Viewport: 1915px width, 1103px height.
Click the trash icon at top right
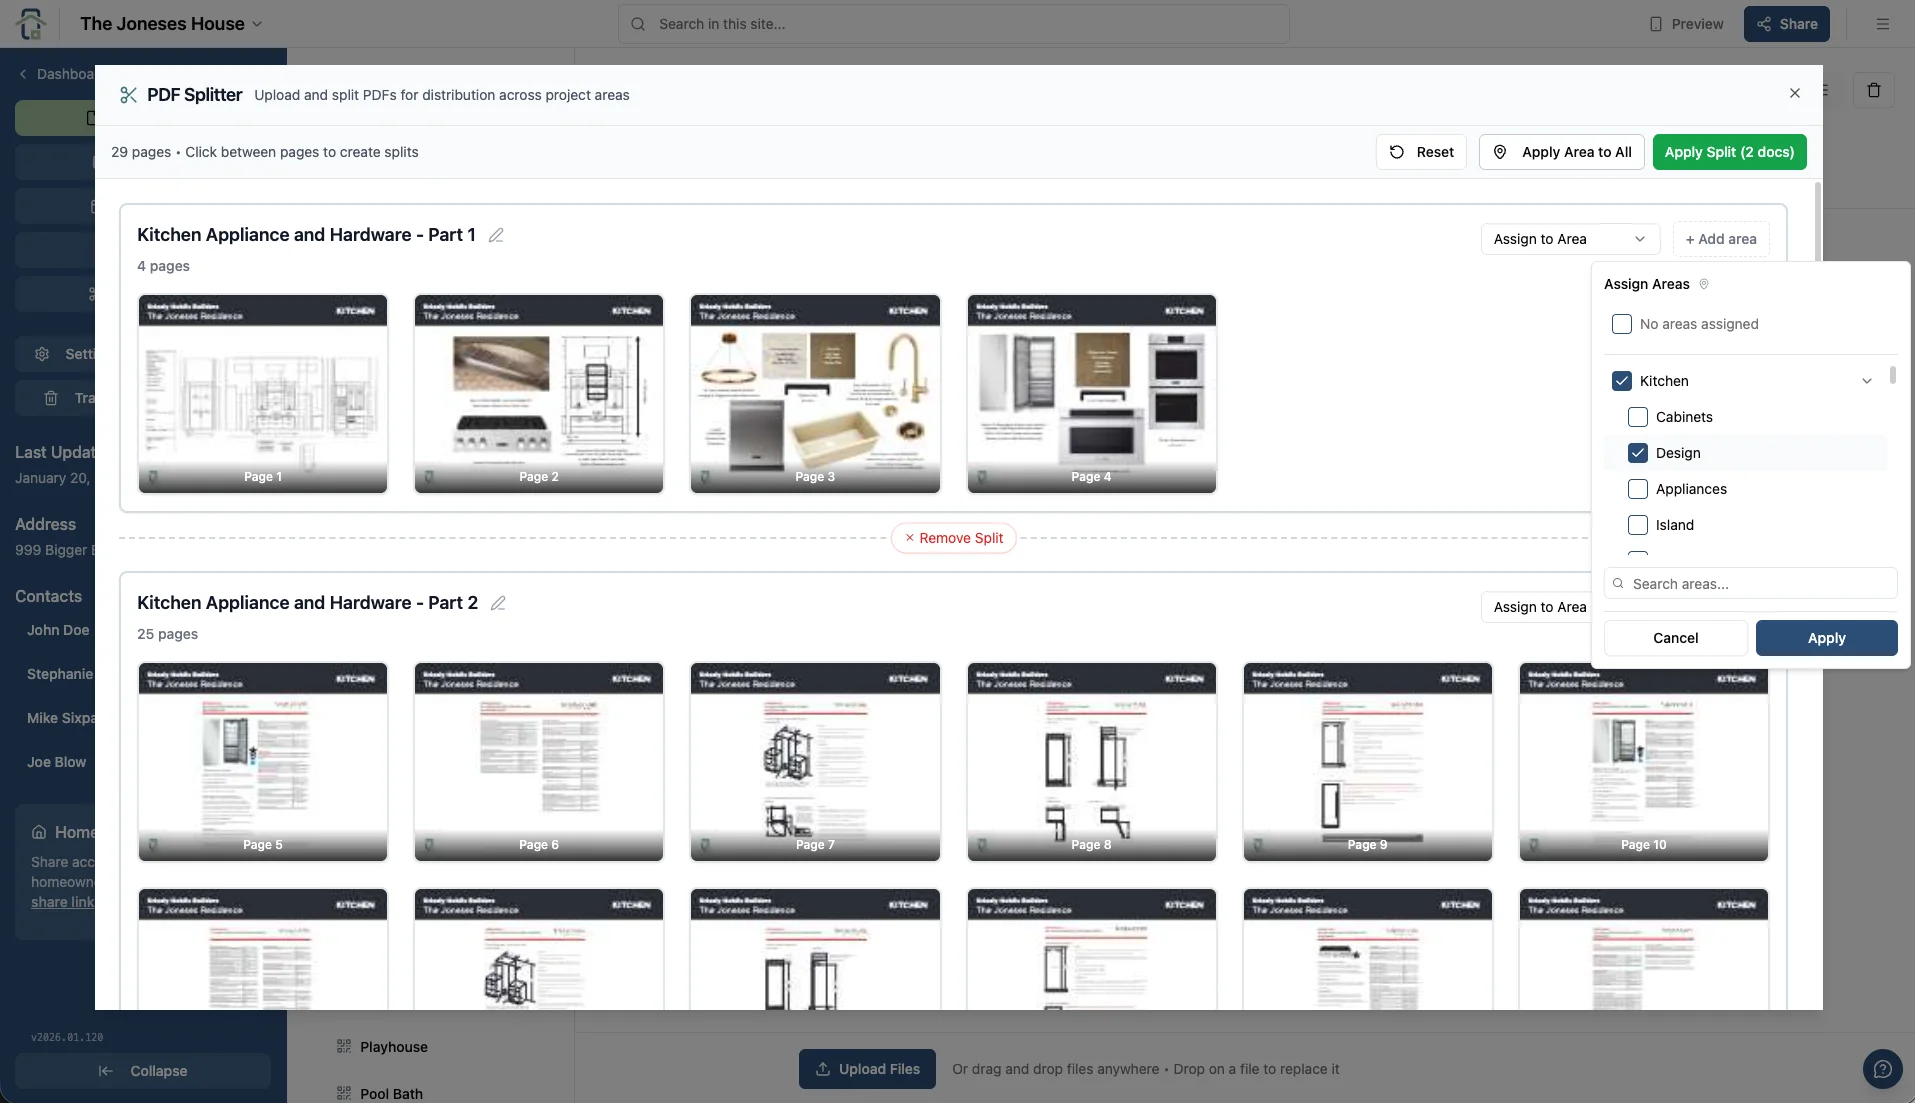pos(1873,90)
